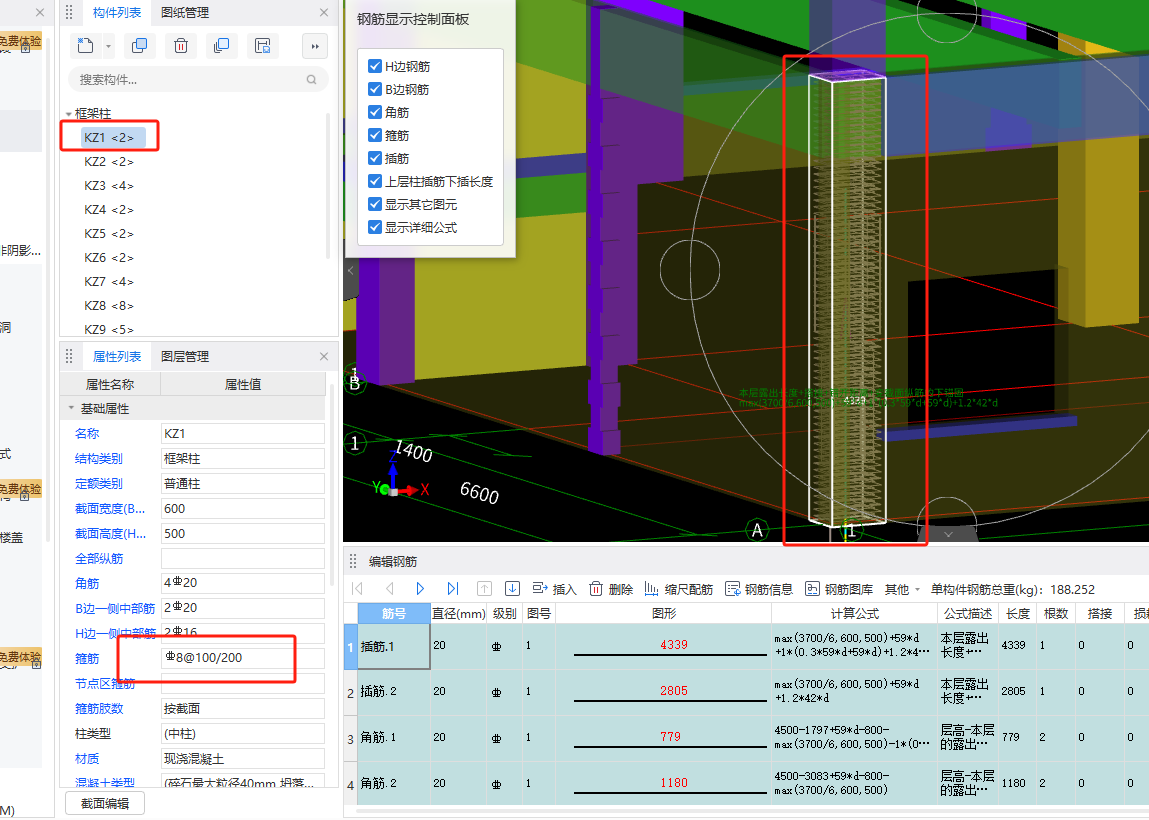This screenshot has width=1149, height=820.
Task: Select KZ5 in the component tree
Action: point(108,234)
